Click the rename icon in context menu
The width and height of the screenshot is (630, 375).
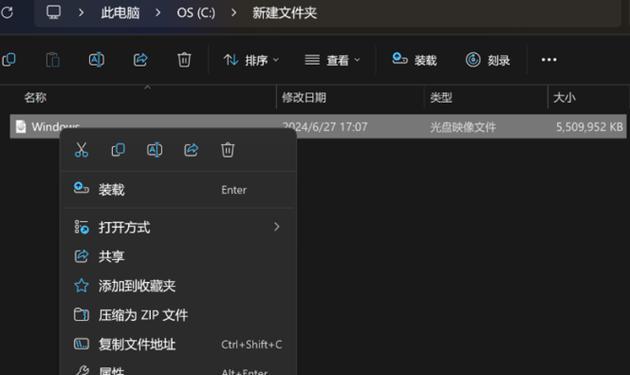tap(155, 150)
